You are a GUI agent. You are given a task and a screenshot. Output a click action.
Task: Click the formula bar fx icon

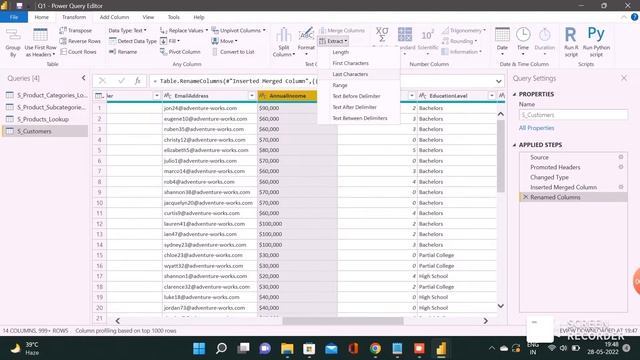coord(138,81)
